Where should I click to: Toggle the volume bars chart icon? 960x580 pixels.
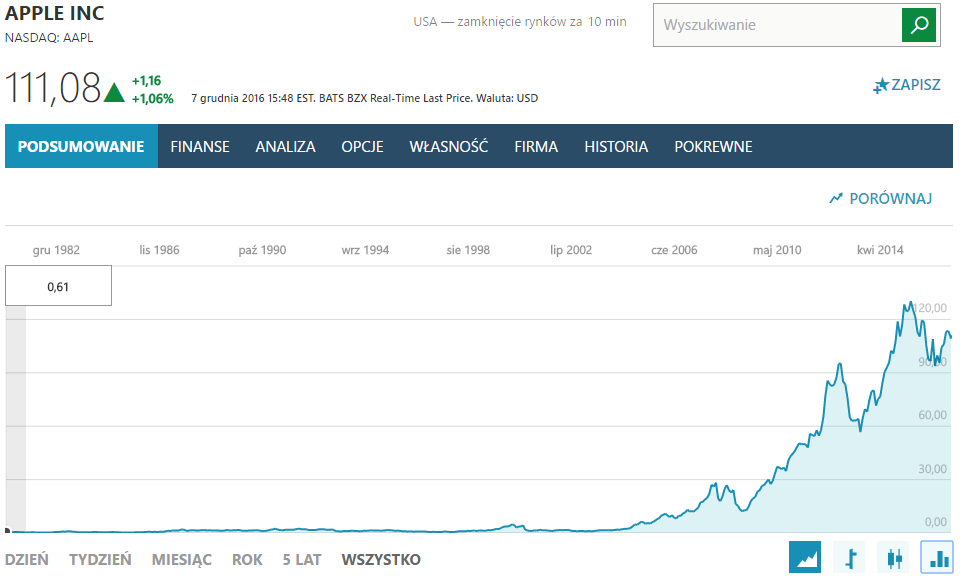pos(937,557)
